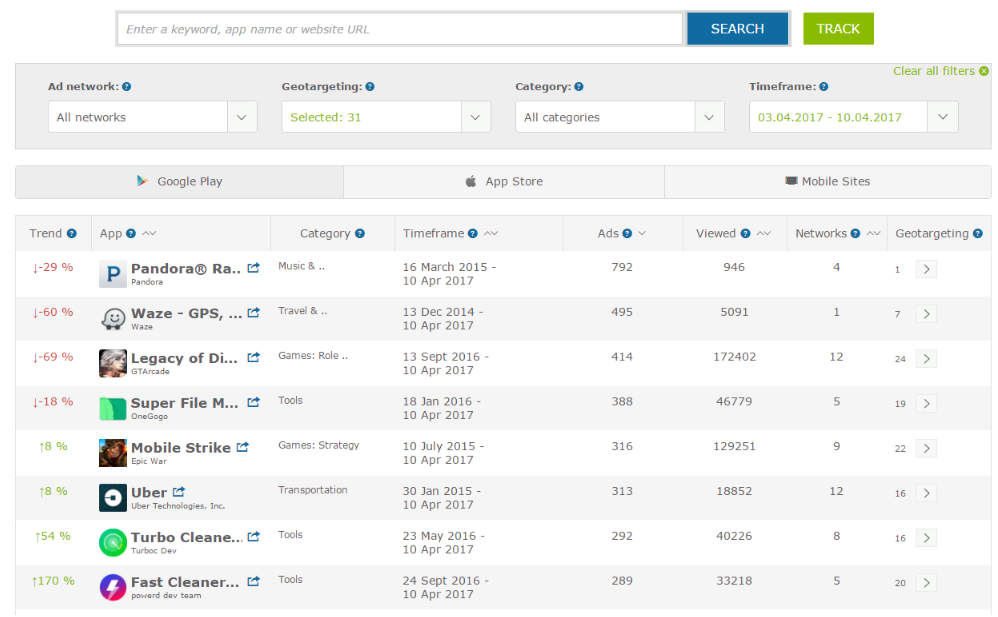
Task: Open Waze external link icon
Action: (x=253, y=313)
